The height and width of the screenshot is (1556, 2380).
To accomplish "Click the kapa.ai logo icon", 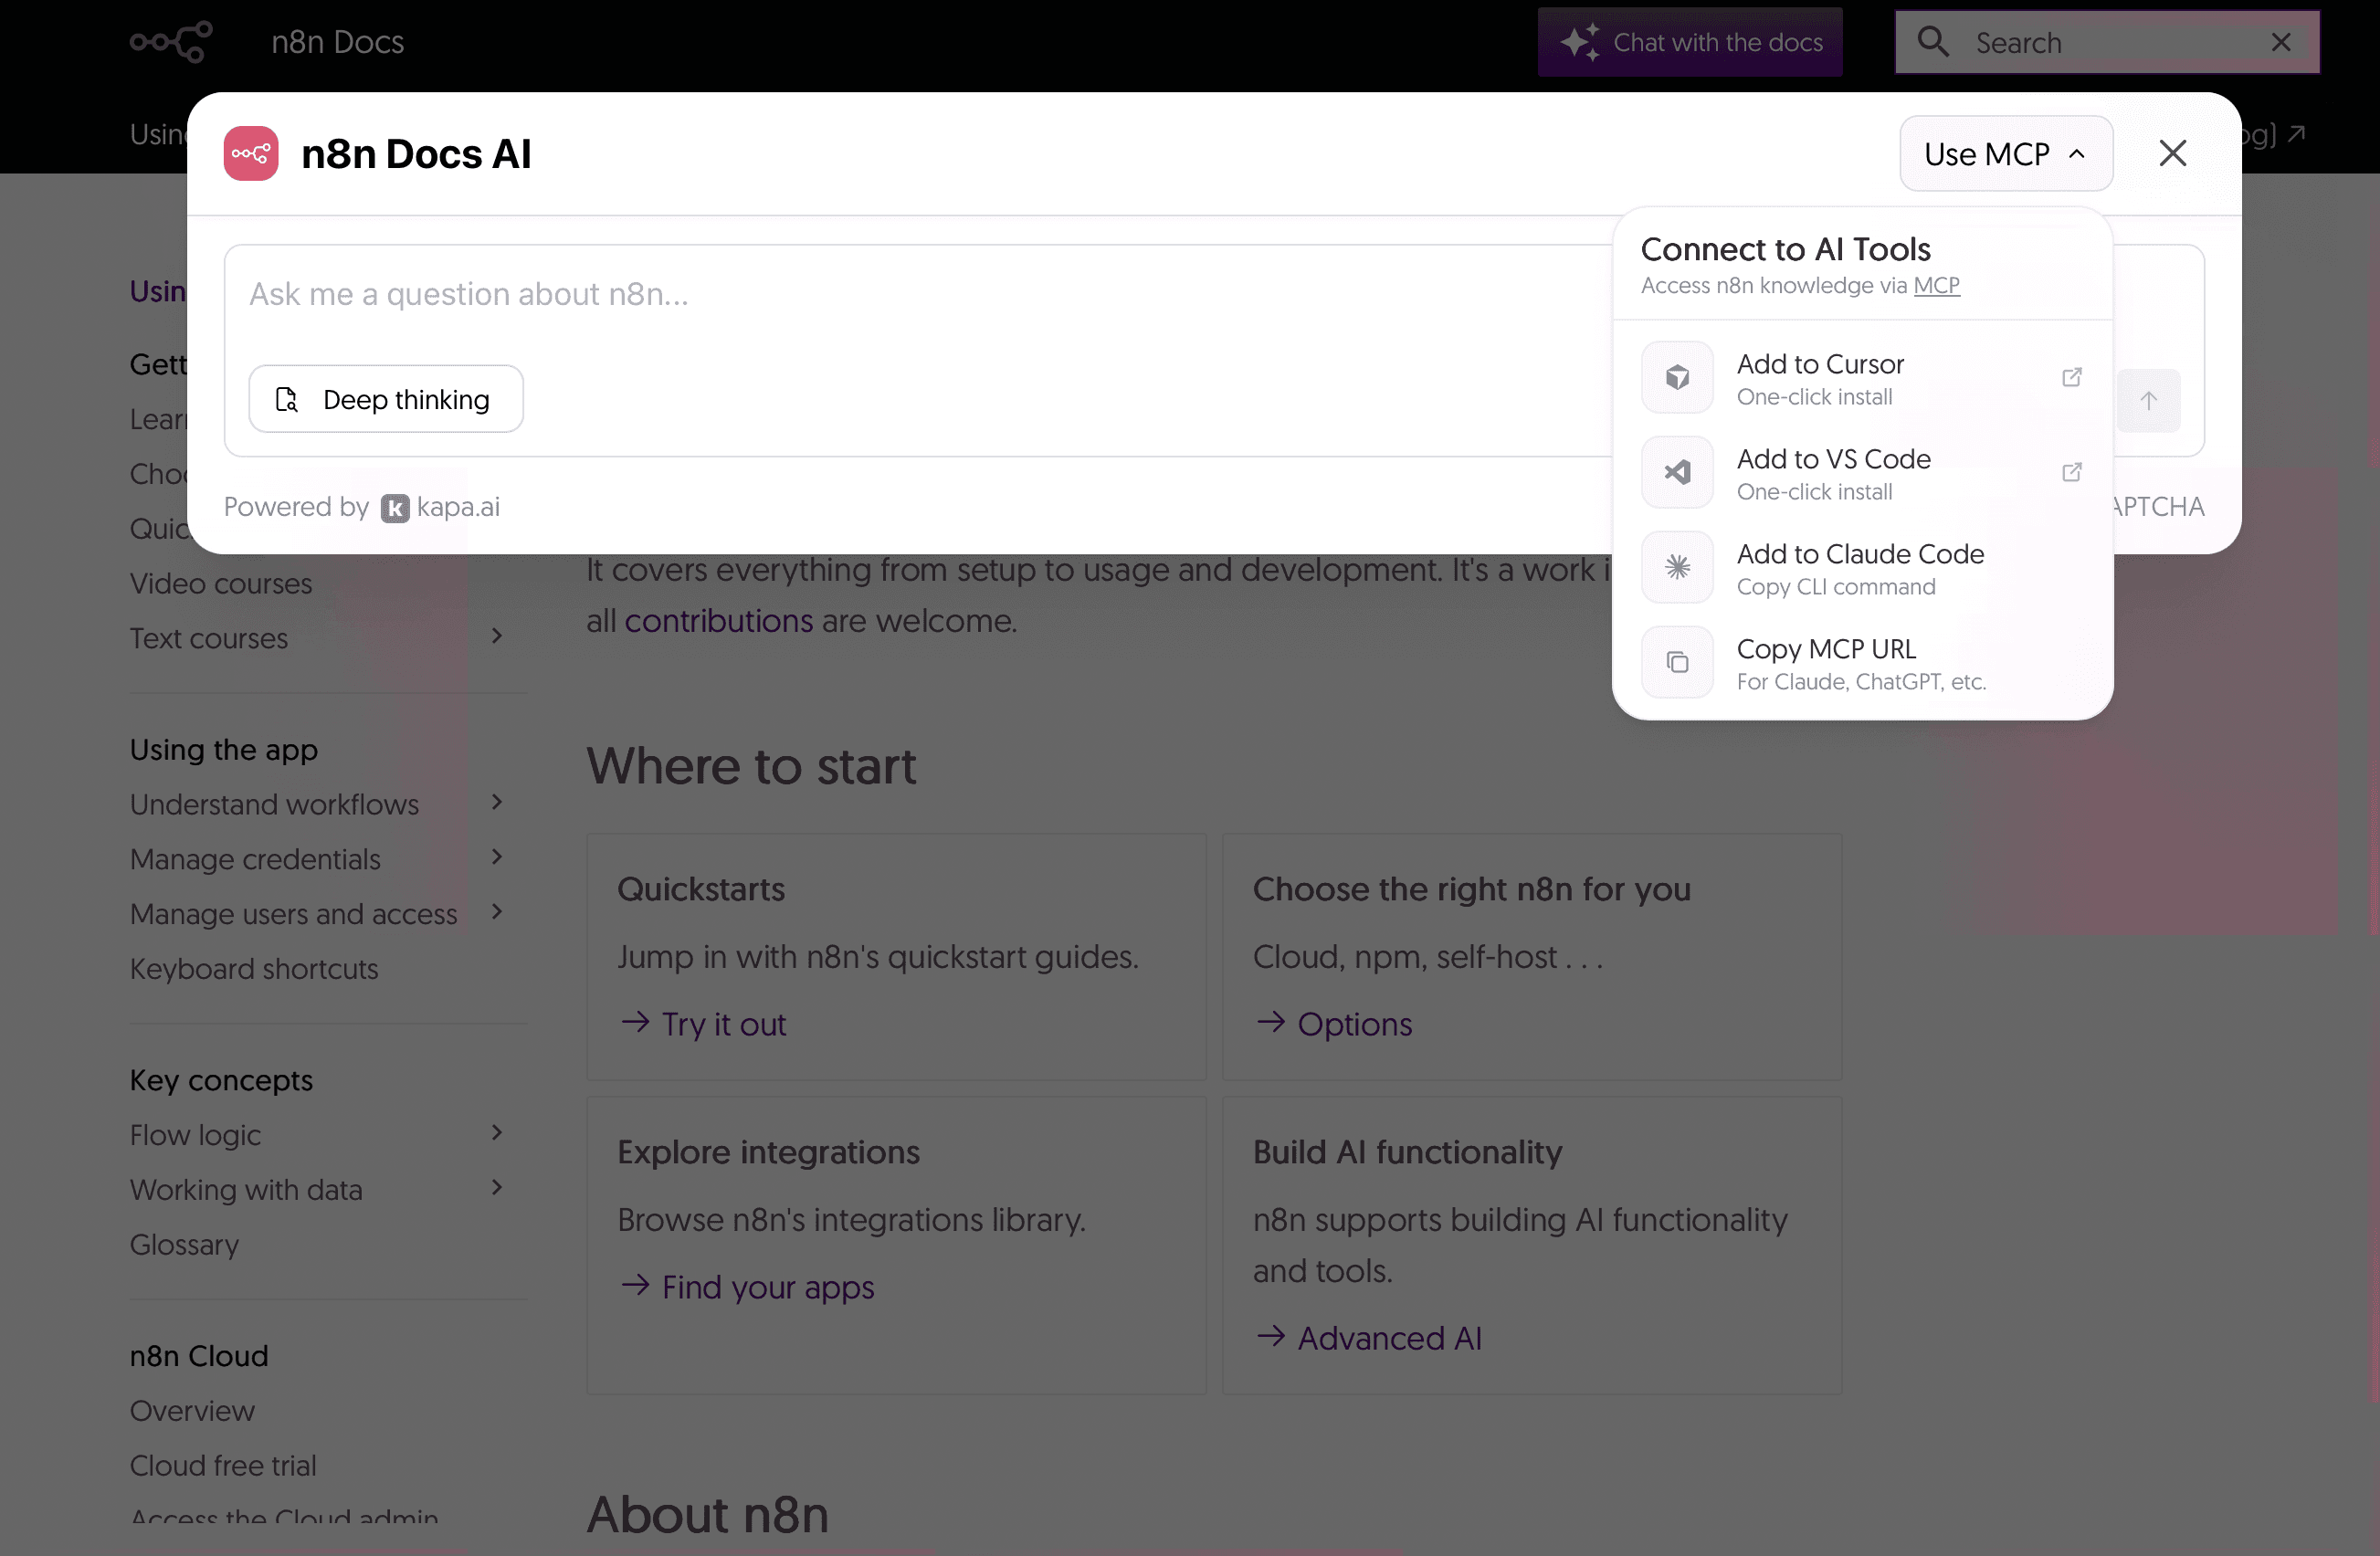I will (x=395, y=508).
